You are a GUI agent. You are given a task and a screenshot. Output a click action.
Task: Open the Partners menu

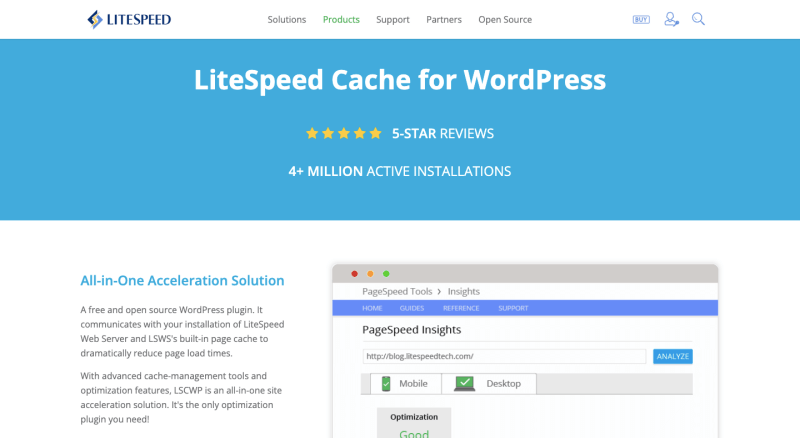click(444, 19)
